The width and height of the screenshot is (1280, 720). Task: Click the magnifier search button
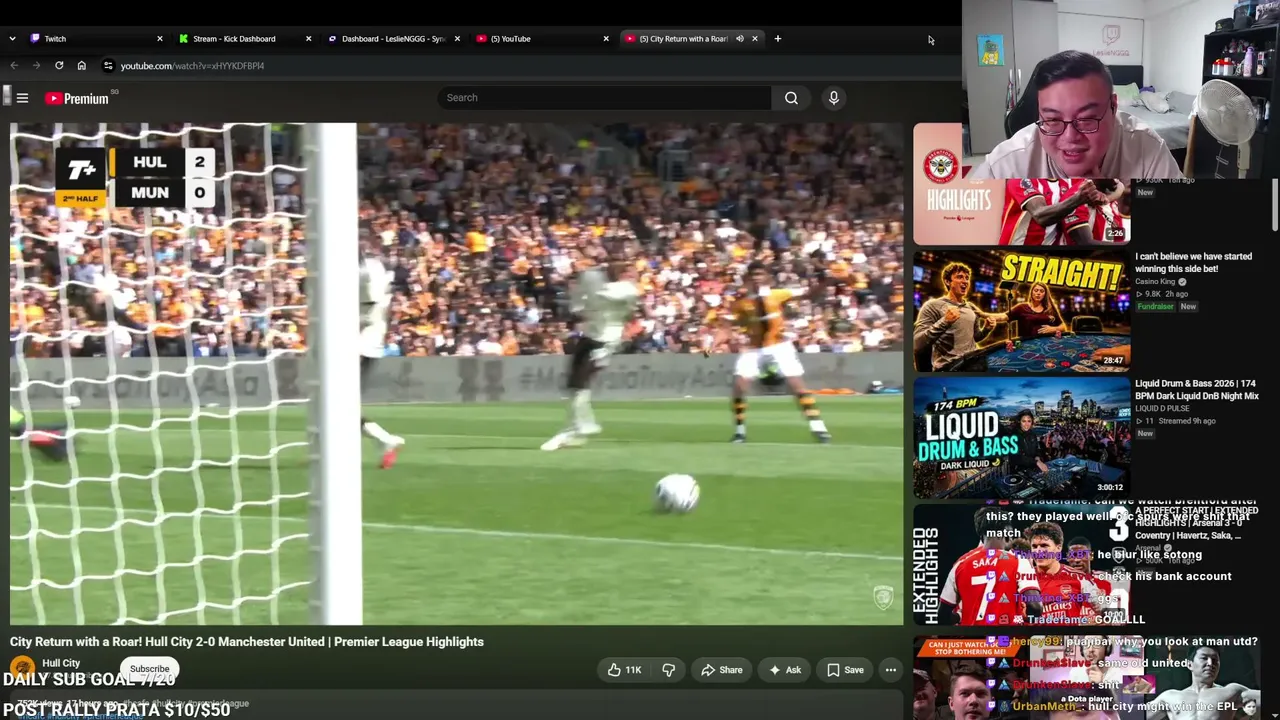click(791, 98)
